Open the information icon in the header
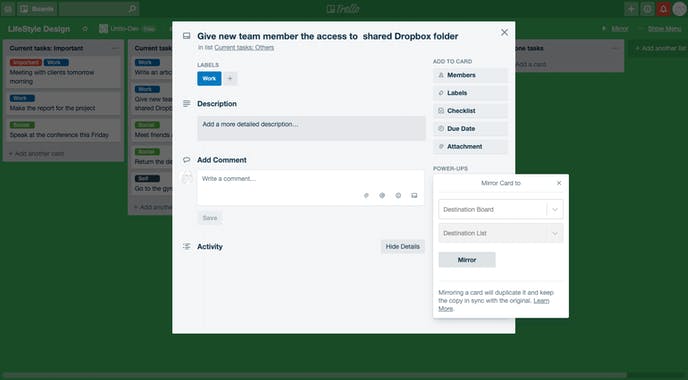This screenshot has height=380, width=688. 647,9
